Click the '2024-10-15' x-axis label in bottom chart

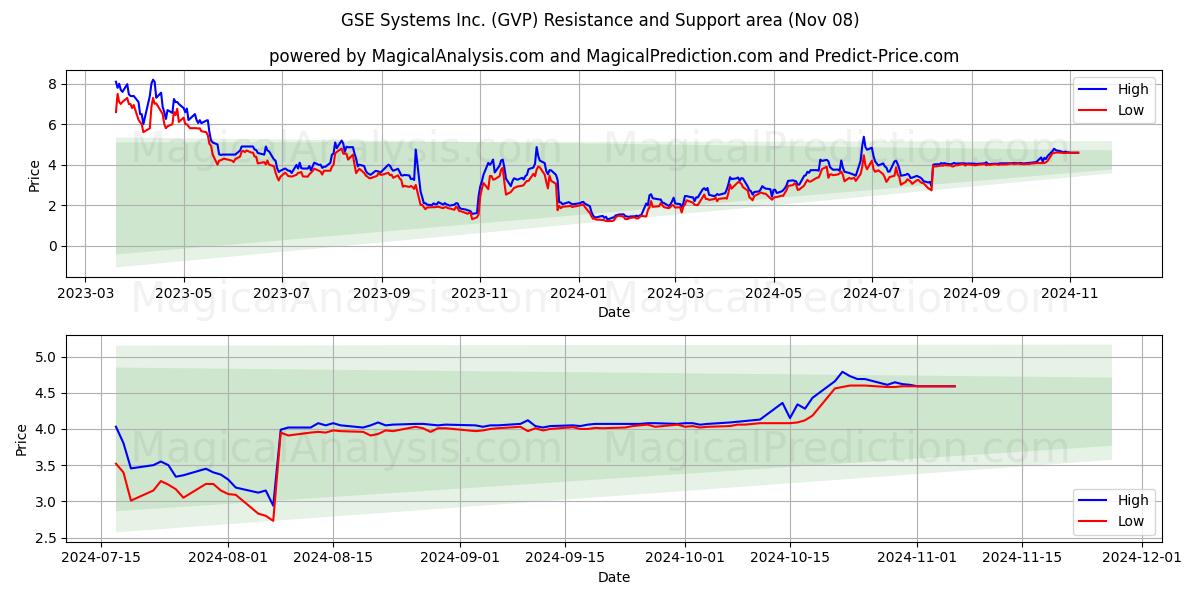click(790, 559)
